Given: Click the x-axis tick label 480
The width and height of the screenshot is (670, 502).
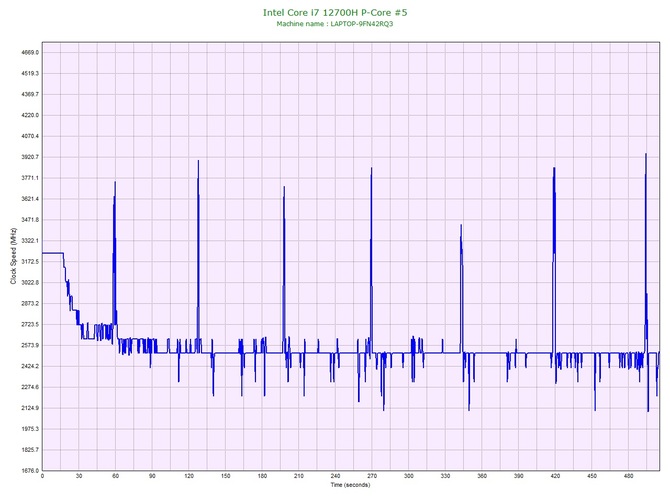Looking at the screenshot, I should 629,476.
